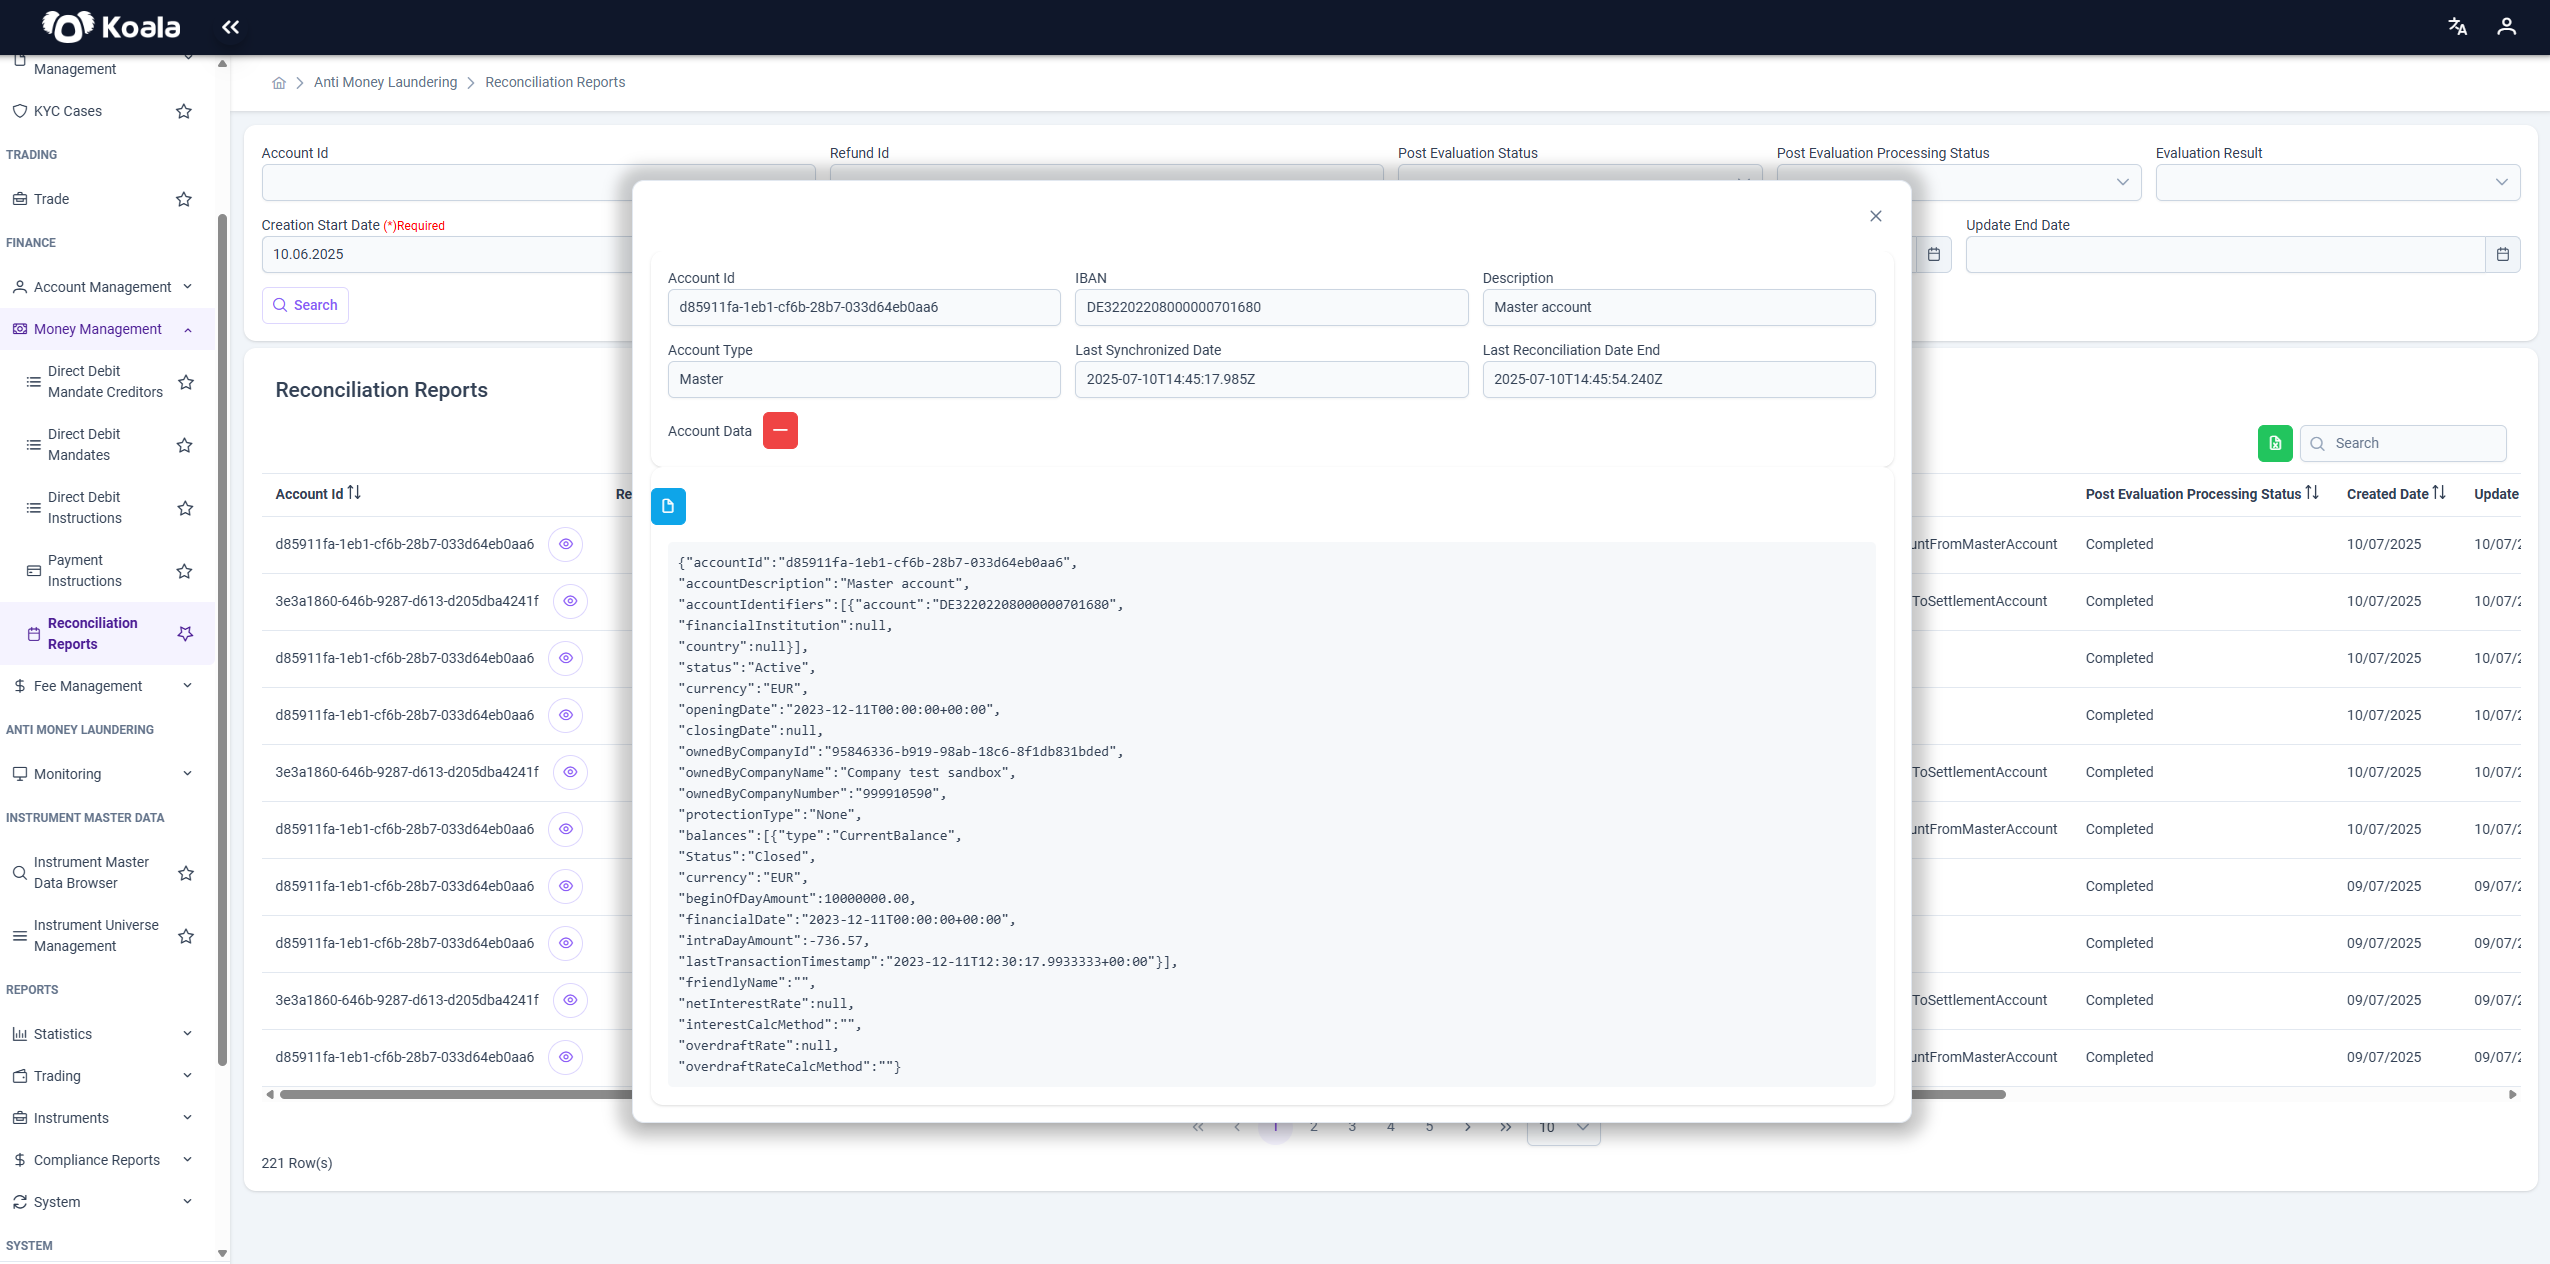This screenshot has width=2550, height=1264.
Task: View details eye in fourth table row
Action: (566, 715)
